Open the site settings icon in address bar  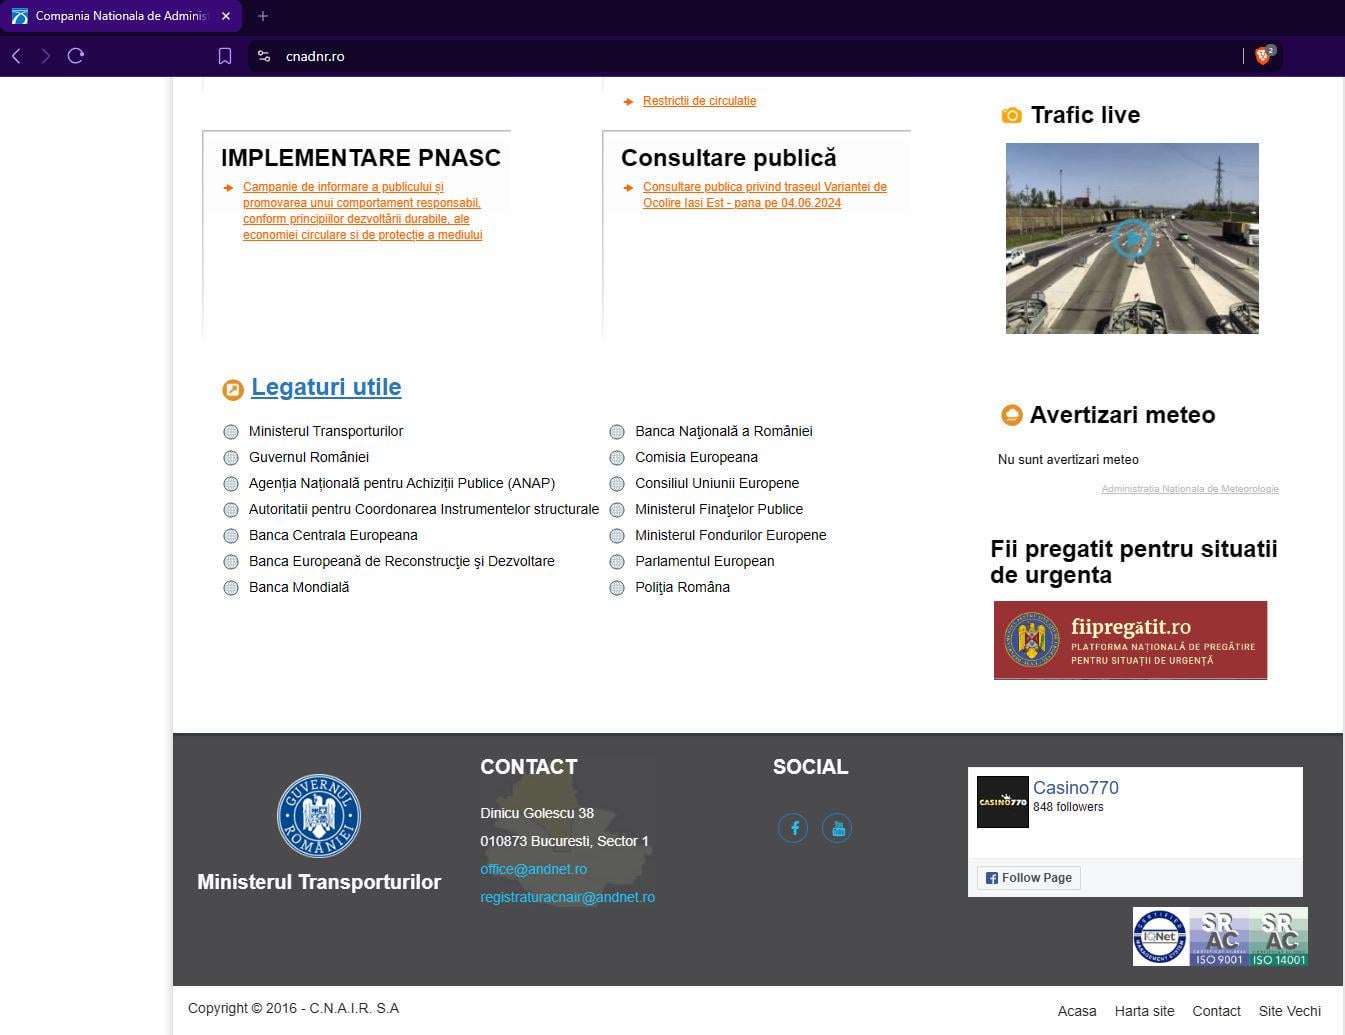pyautogui.click(x=264, y=56)
